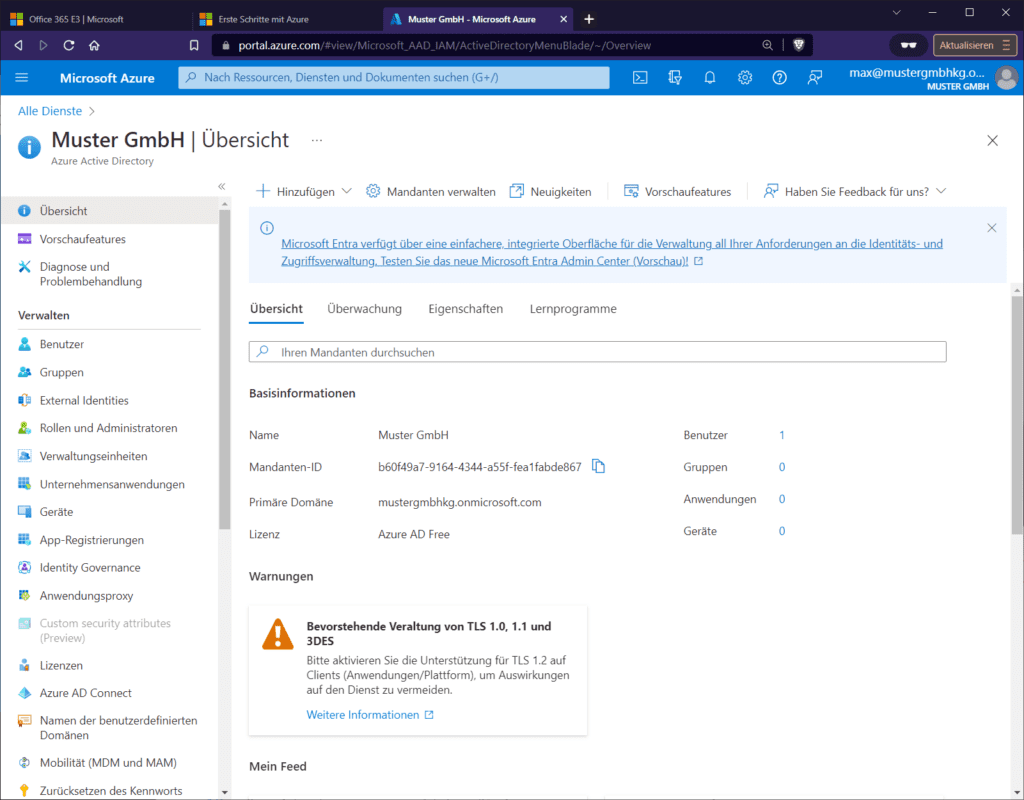Bookmark this page in the address bar
This screenshot has width=1024, height=800.
pyautogui.click(x=194, y=45)
